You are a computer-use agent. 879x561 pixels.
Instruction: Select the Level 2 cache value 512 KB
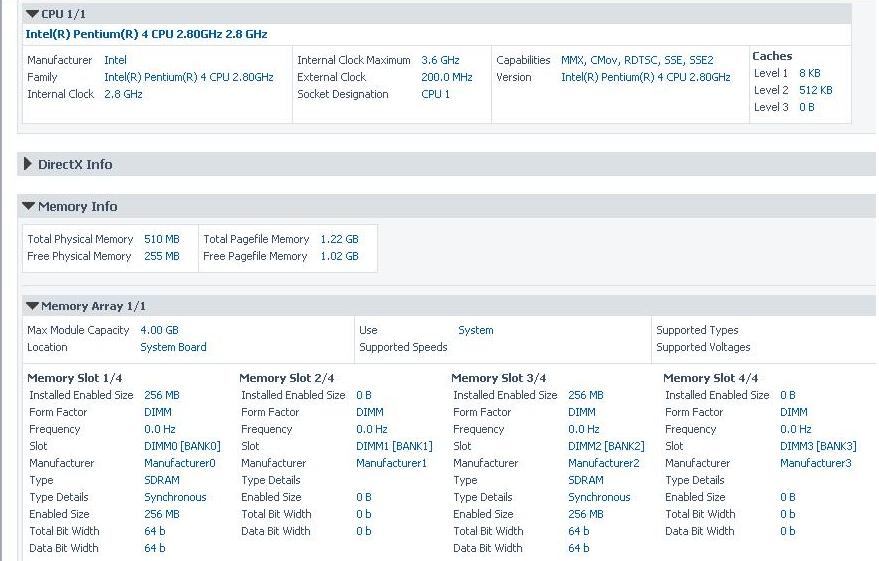click(x=816, y=90)
